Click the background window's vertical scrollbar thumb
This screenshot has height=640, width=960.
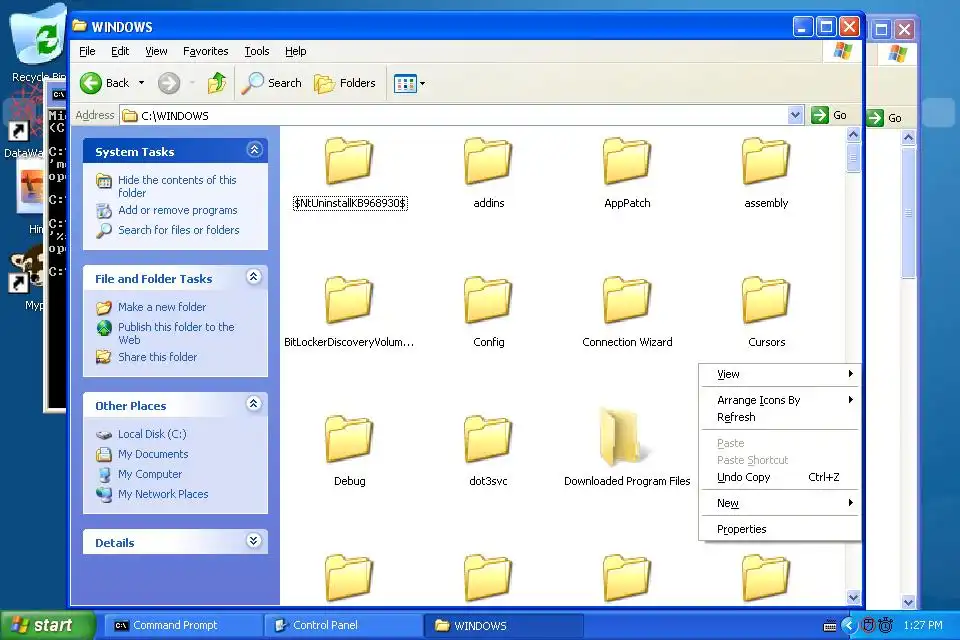[x=909, y=213]
